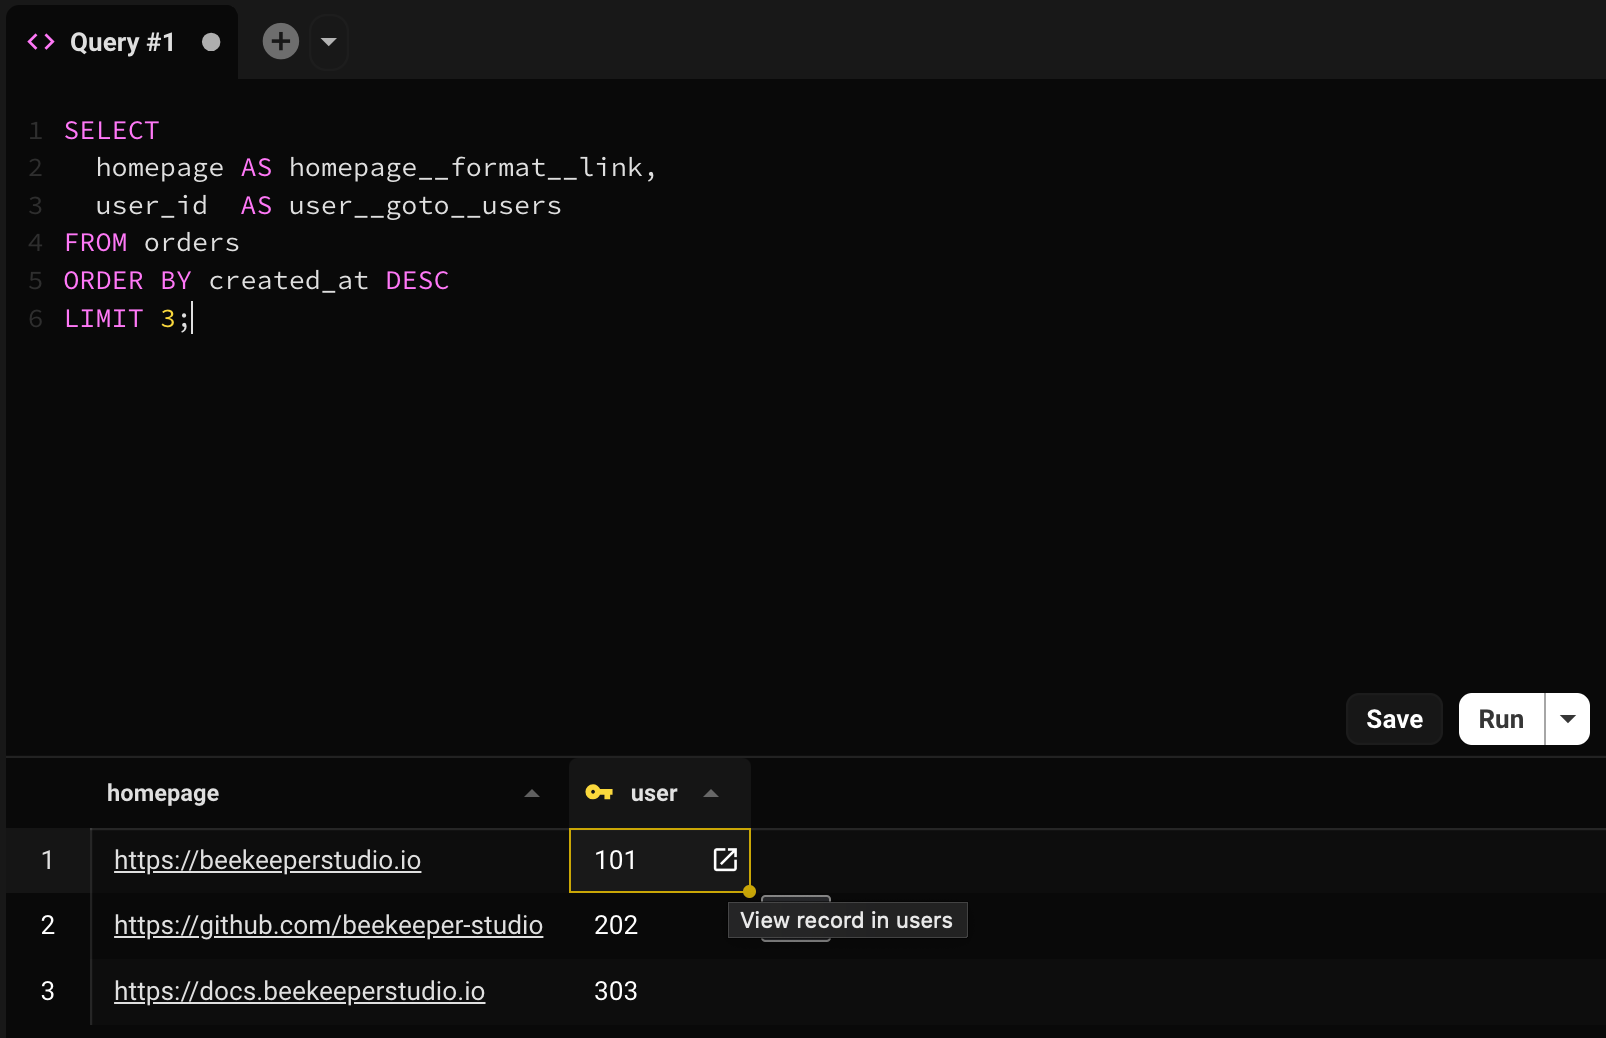
Task: Switch to the Query #1 tab
Action: [x=122, y=42]
